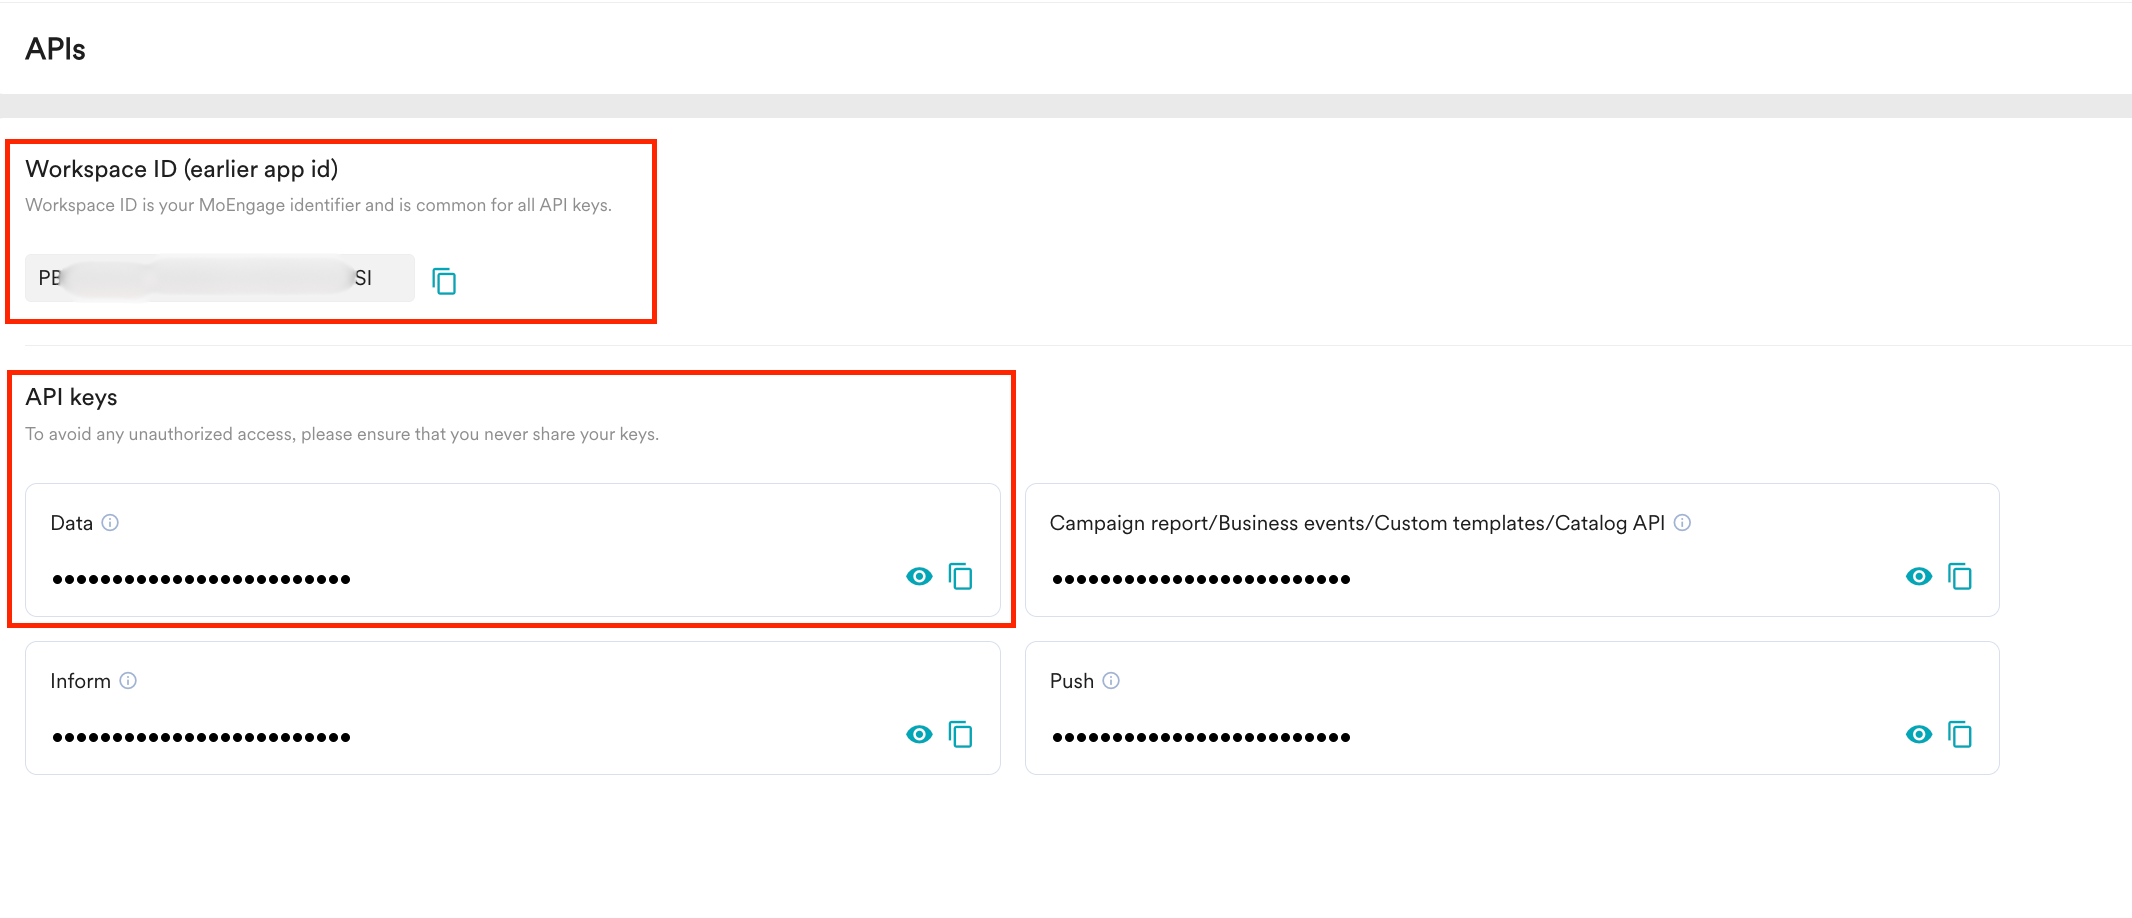Click info icon next to Push
The height and width of the screenshot is (918, 2132).
pos(1111,681)
